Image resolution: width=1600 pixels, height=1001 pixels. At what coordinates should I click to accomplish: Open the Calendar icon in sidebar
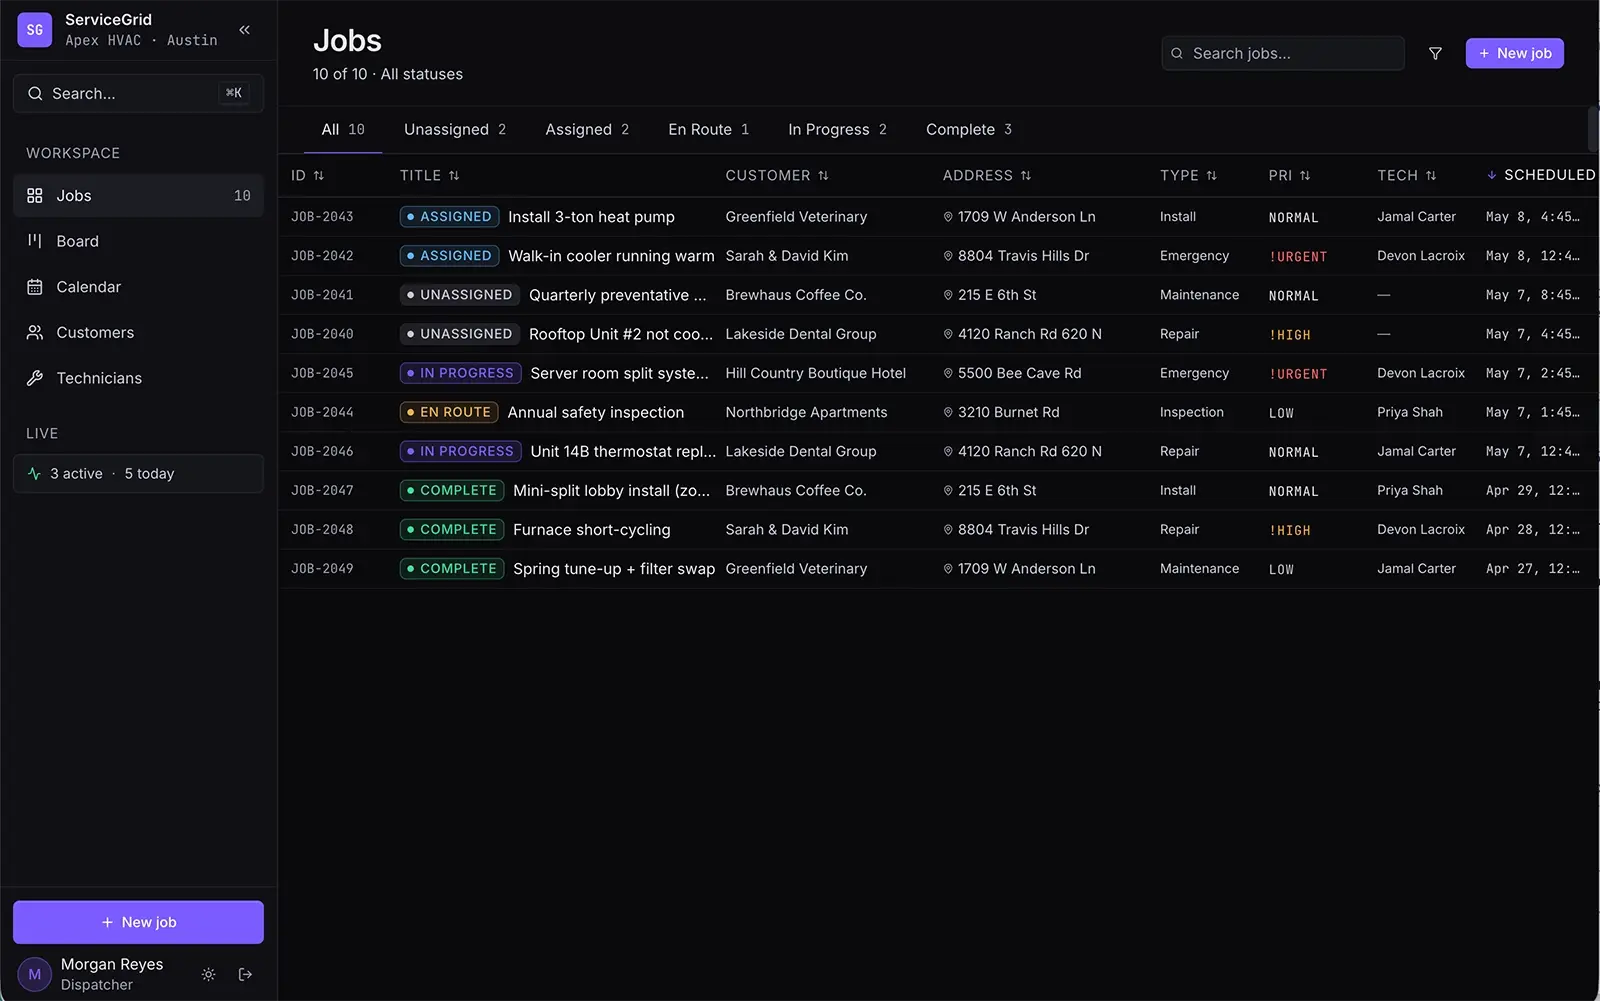[x=35, y=287]
